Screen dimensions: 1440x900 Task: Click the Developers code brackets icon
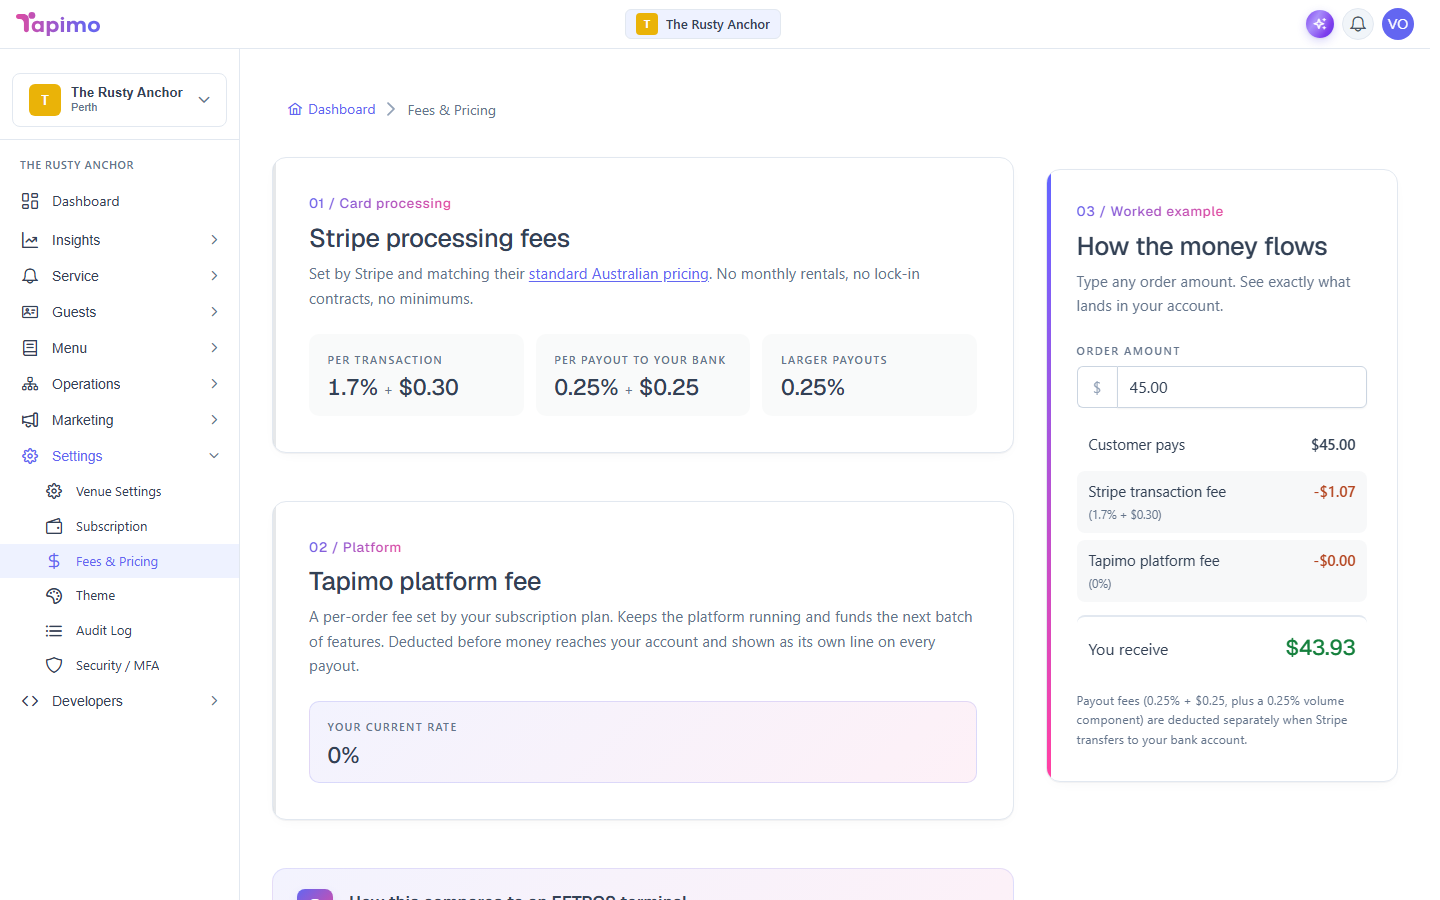coord(30,701)
